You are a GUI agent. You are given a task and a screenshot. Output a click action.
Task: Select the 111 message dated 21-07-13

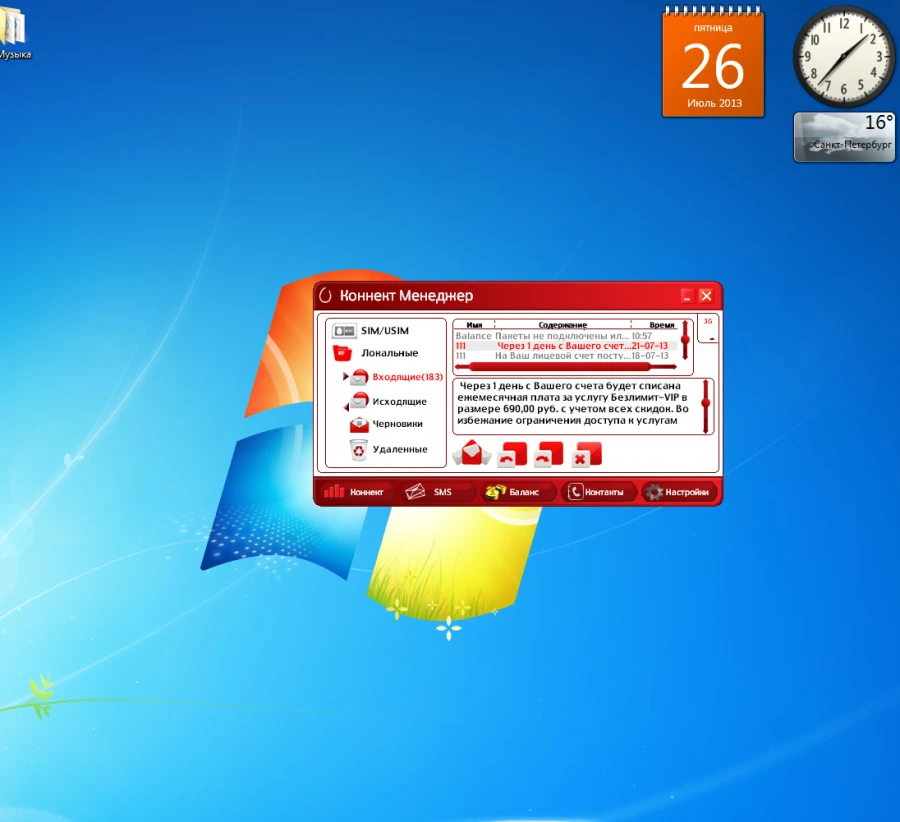pos(566,346)
